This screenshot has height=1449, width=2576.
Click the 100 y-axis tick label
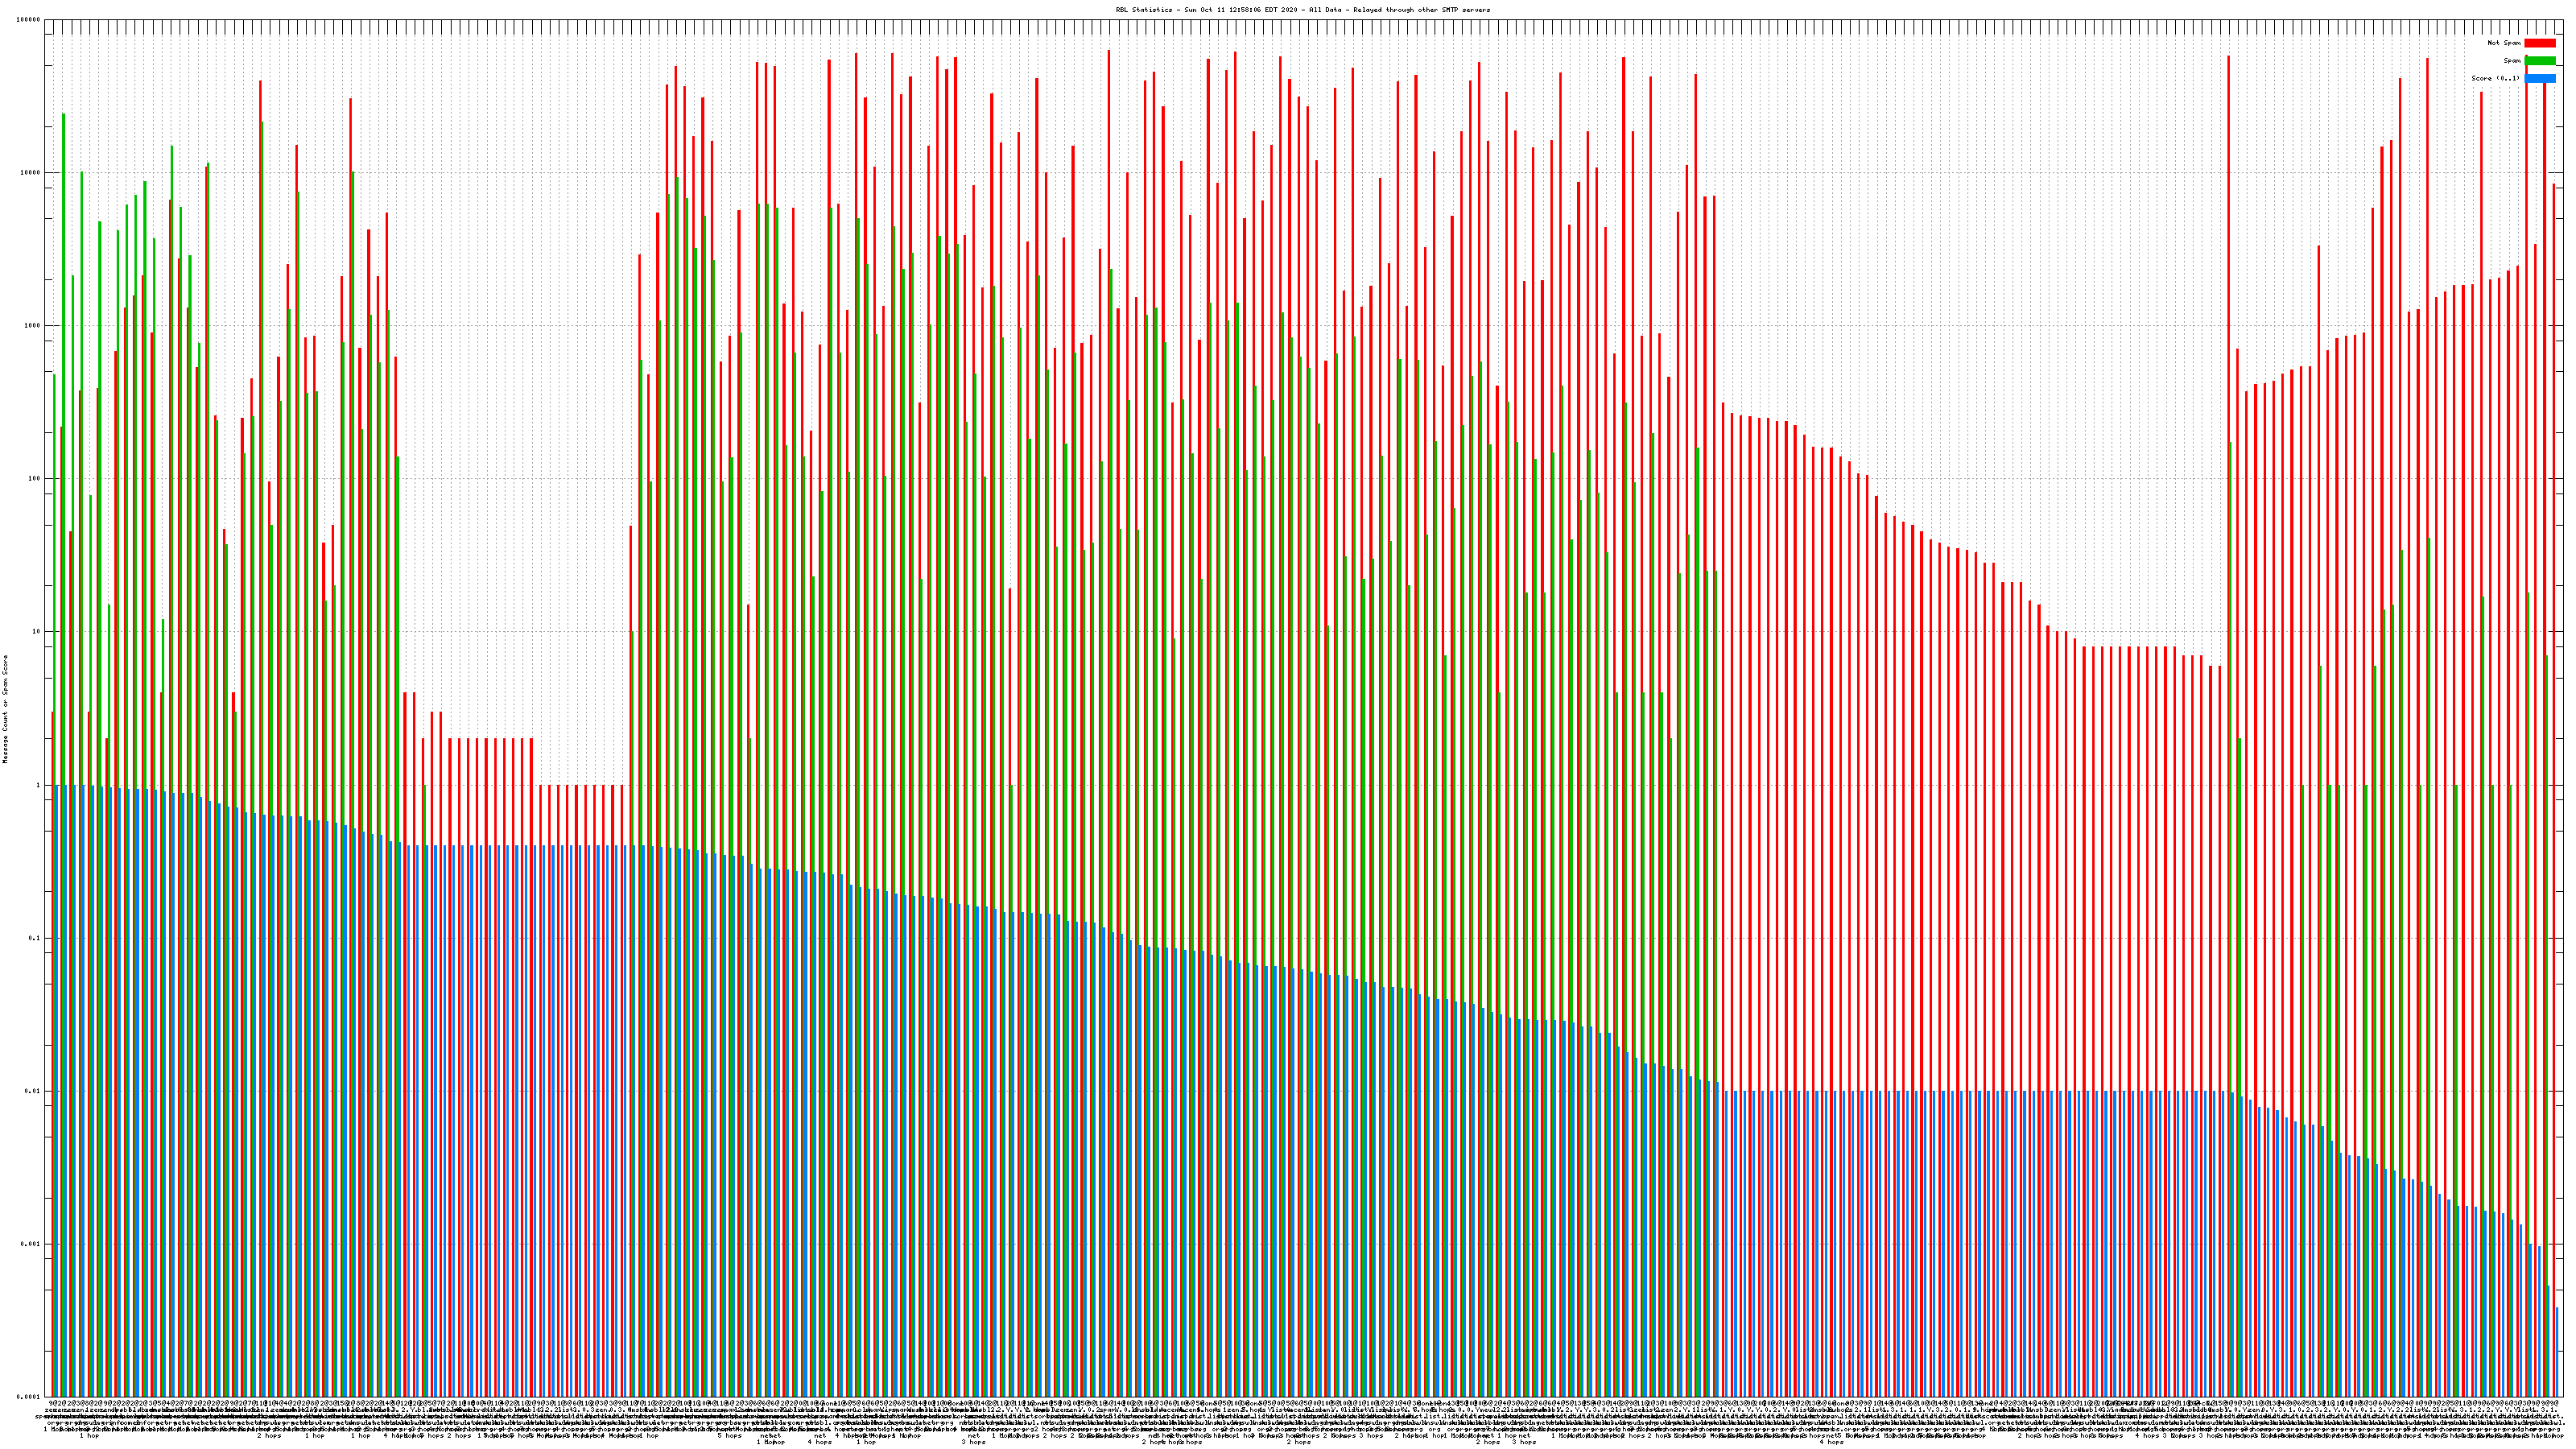tap(34, 479)
